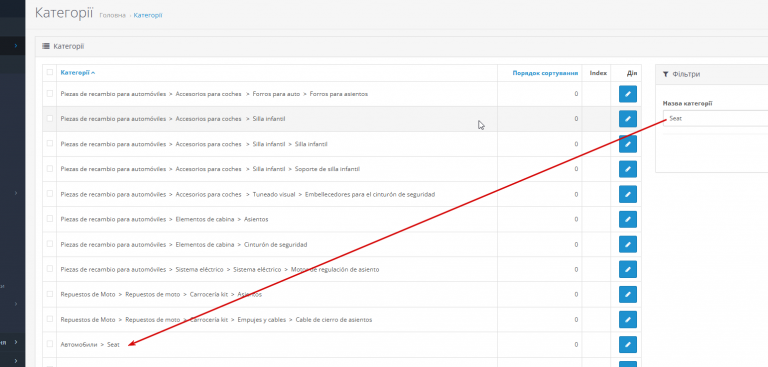
Task: Select all categories with header checkbox
Action: pos(49,73)
